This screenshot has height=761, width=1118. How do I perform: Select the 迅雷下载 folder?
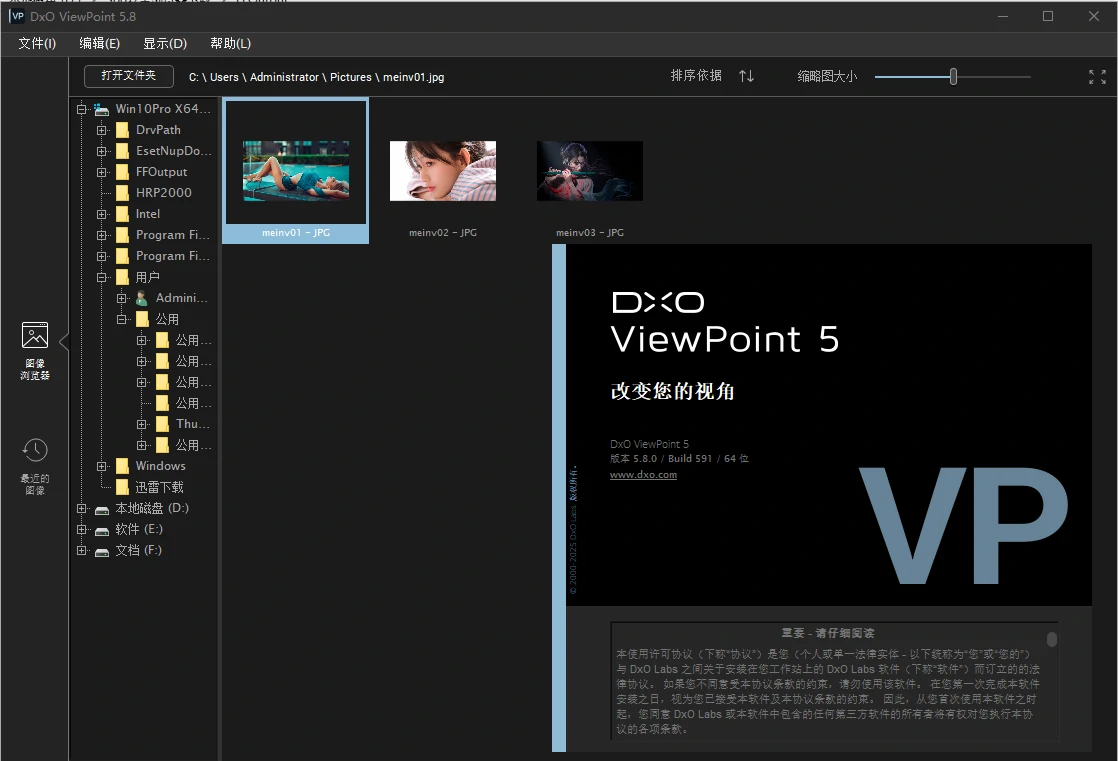click(x=159, y=487)
